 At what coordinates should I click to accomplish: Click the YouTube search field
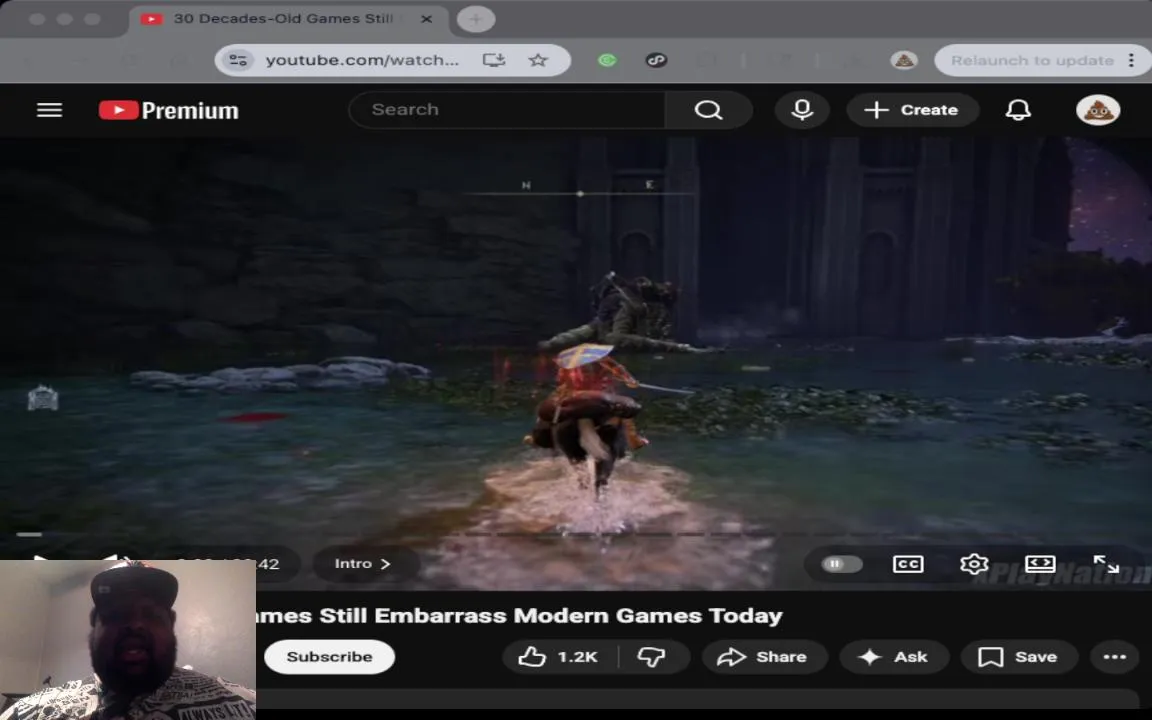click(x=507, y=109)
